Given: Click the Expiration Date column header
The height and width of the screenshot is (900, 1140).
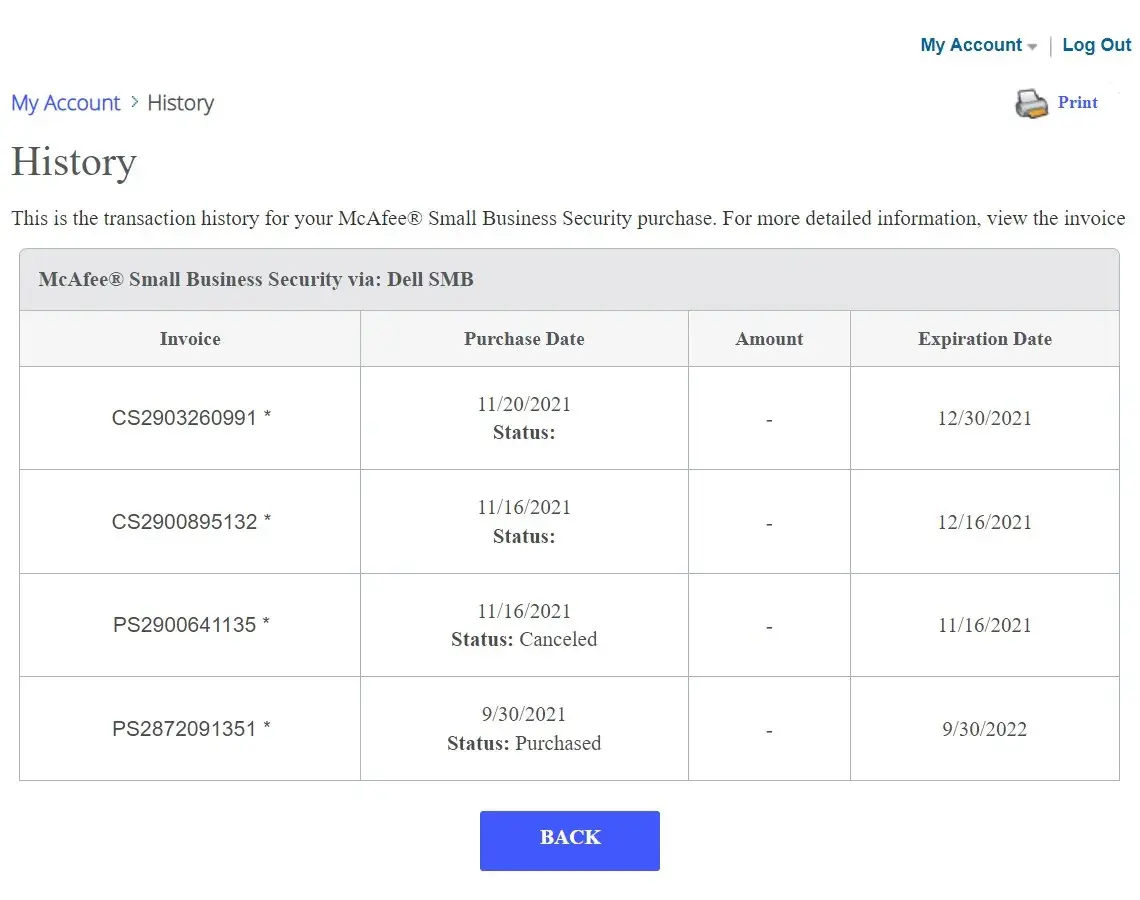Looking at the screenshot, I should tap(985, 339).
